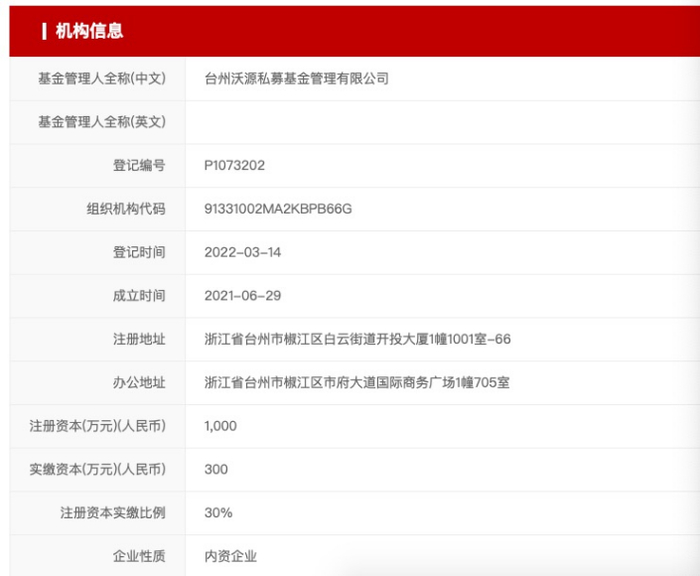Viewport: 700px width, 576px height.
Task: Click the label 基金管理人全称(英文)
Action: (x=102, y=122)
